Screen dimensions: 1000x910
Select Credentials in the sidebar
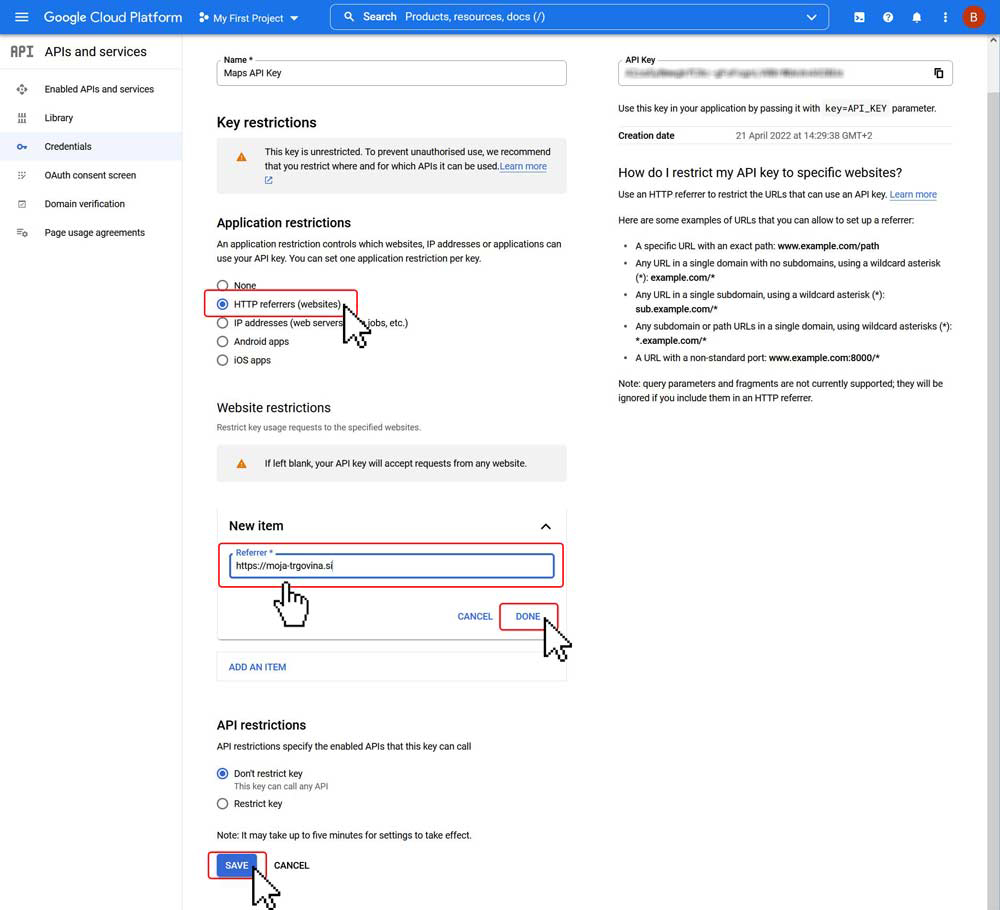(x=68, y=147)
